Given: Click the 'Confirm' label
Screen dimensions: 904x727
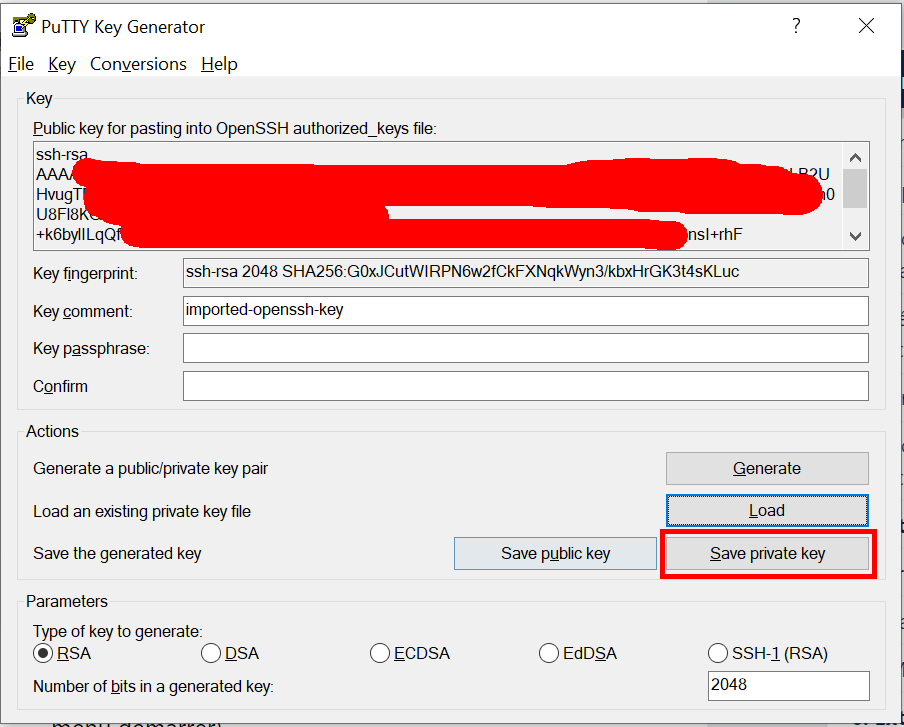Looking at the screenshot, I should tap(60, 386).
